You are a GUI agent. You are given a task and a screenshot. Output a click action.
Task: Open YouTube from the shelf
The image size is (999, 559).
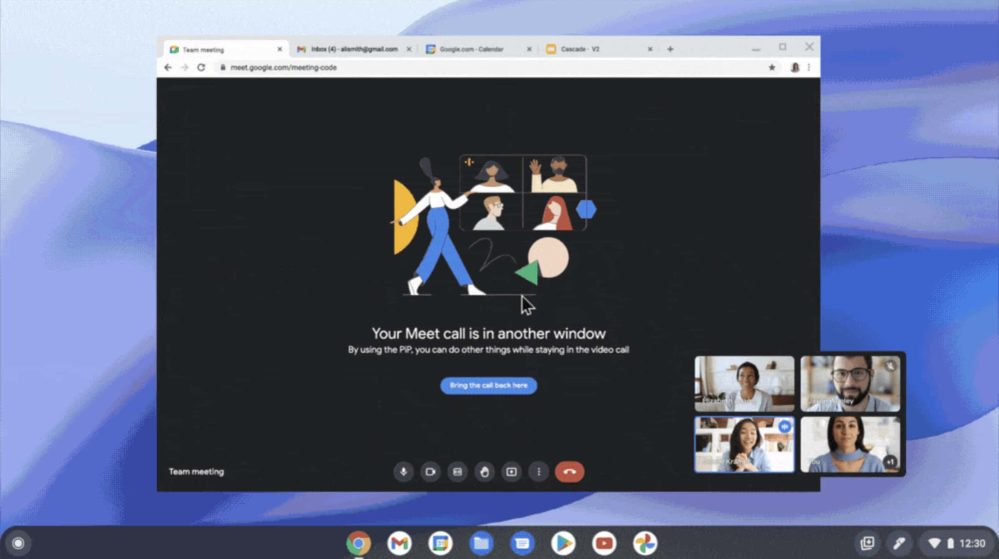(x=604, y=543)
